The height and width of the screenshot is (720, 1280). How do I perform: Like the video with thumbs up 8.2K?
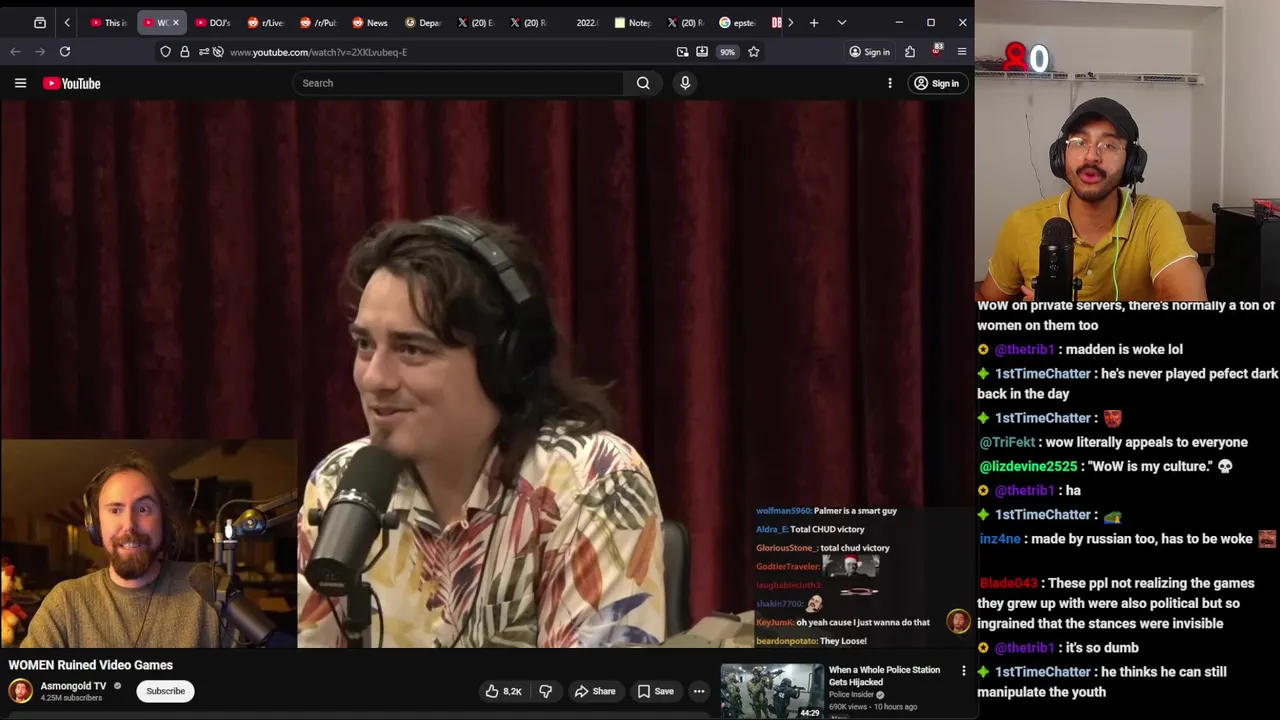(503, 691)
